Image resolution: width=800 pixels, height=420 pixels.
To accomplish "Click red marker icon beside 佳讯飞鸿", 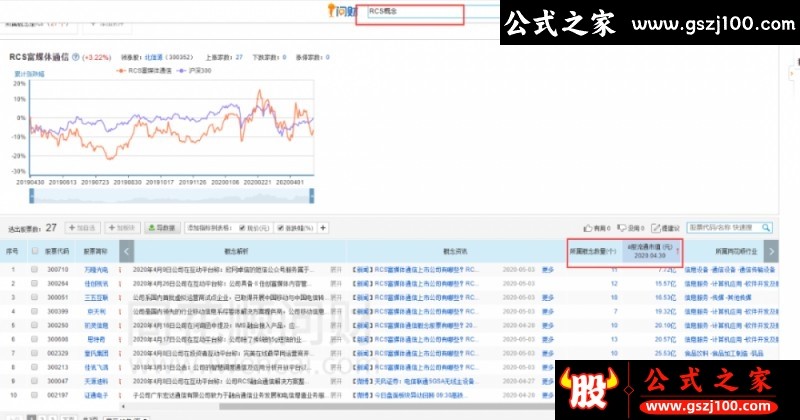I will click(120, 367).
